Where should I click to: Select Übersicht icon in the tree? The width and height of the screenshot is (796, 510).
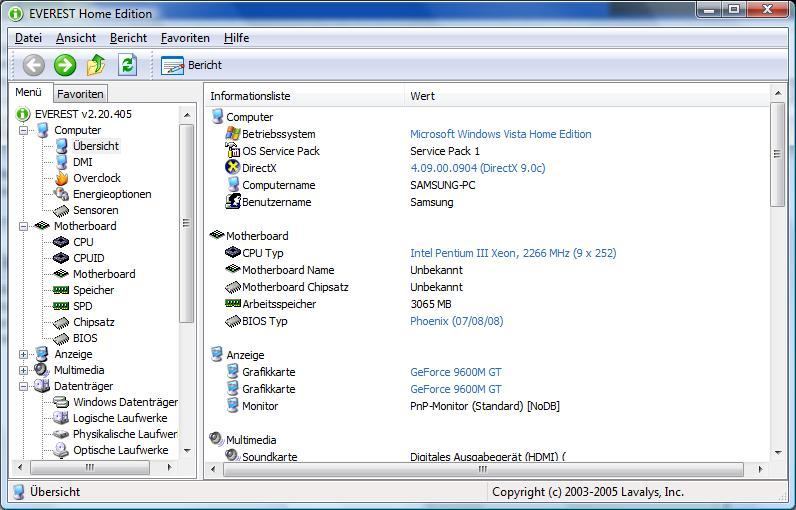pyautogui.click(x=61, y=146)
